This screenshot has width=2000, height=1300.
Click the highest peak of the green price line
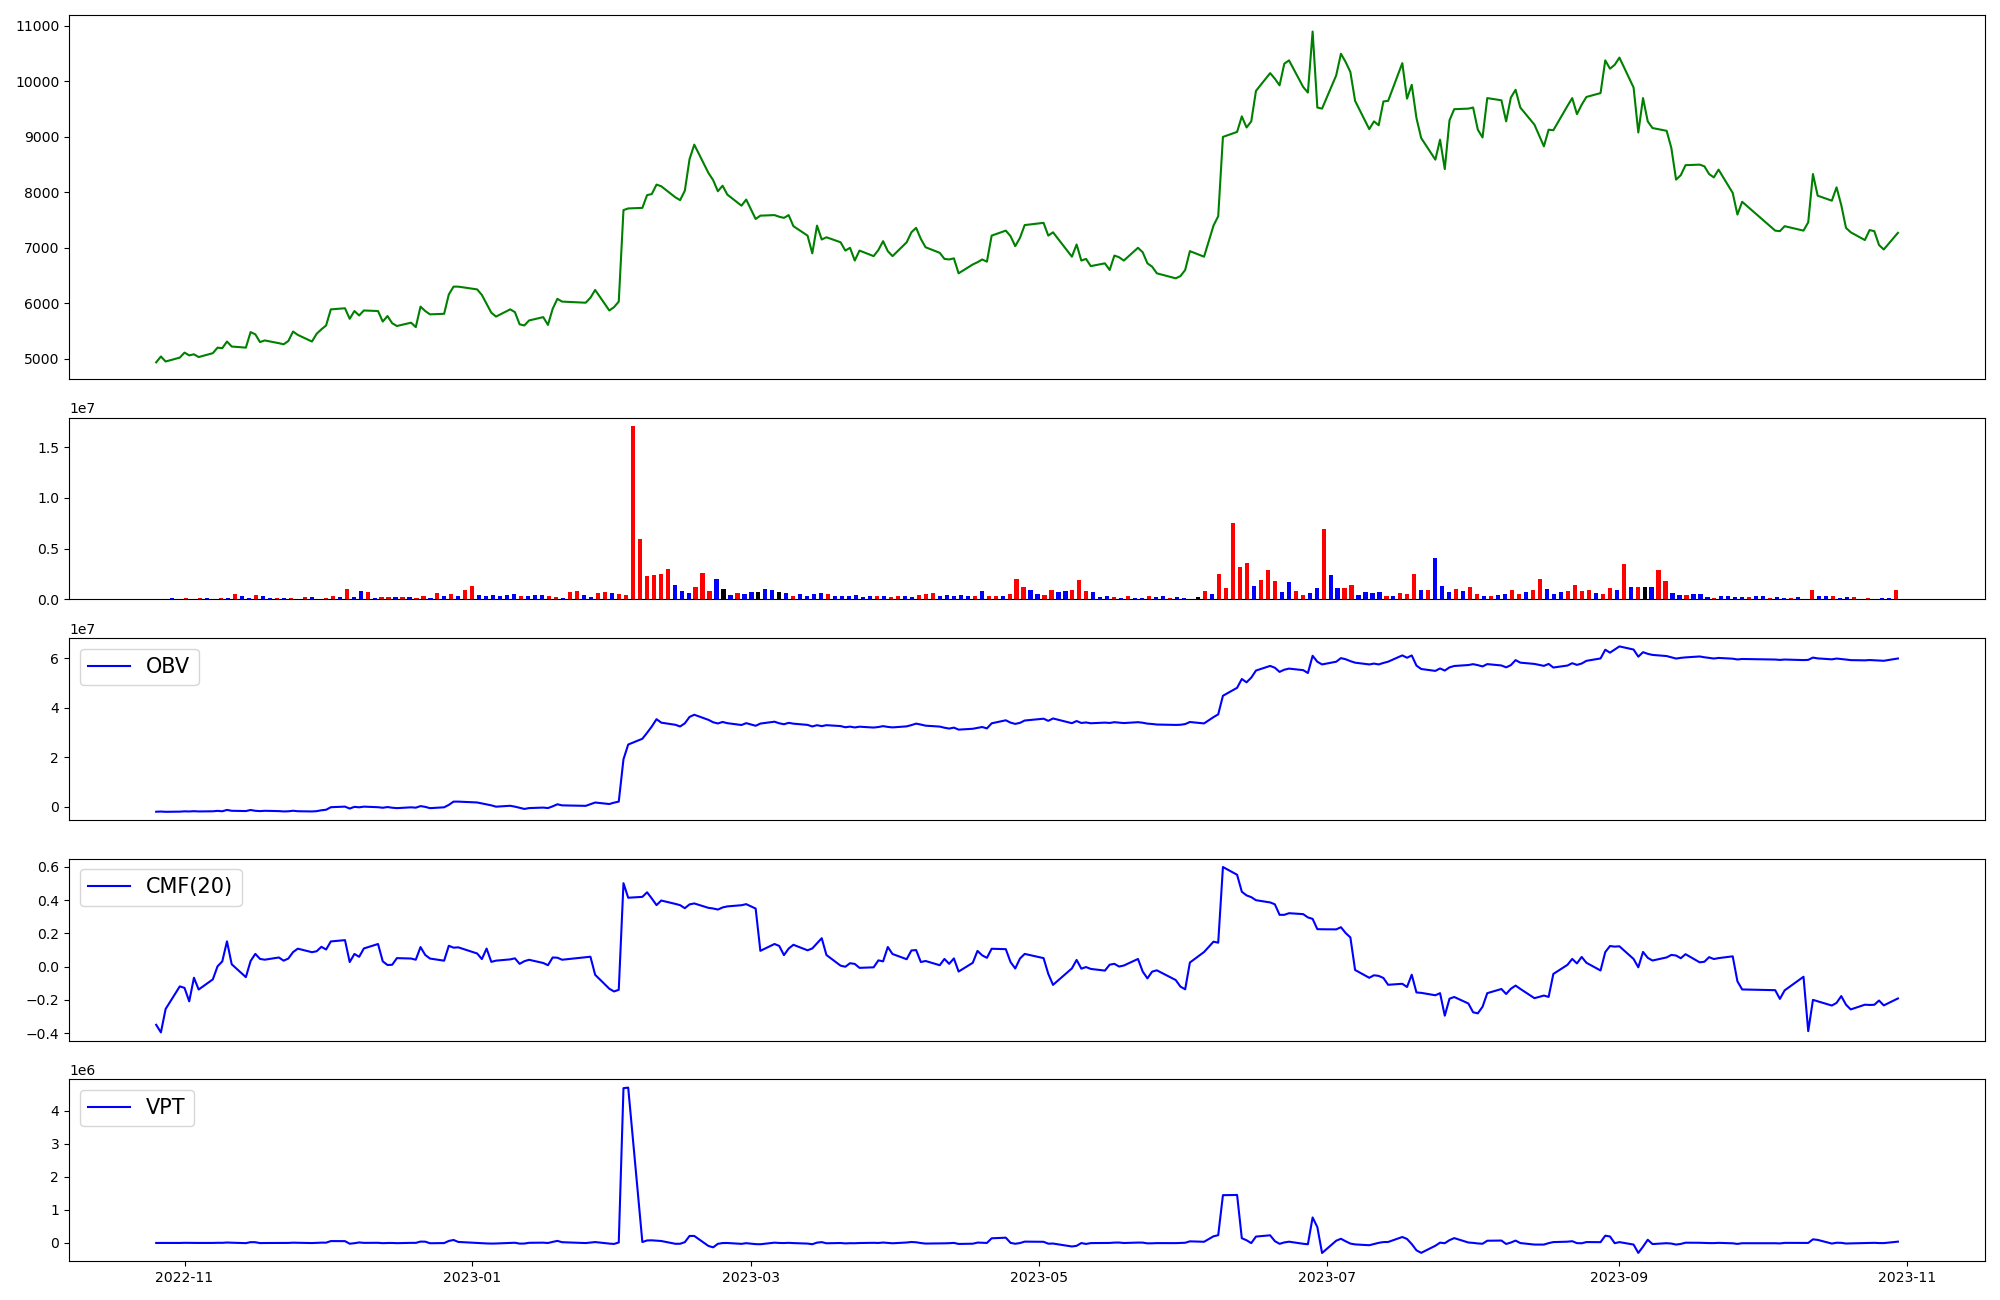coord(1312,33)
